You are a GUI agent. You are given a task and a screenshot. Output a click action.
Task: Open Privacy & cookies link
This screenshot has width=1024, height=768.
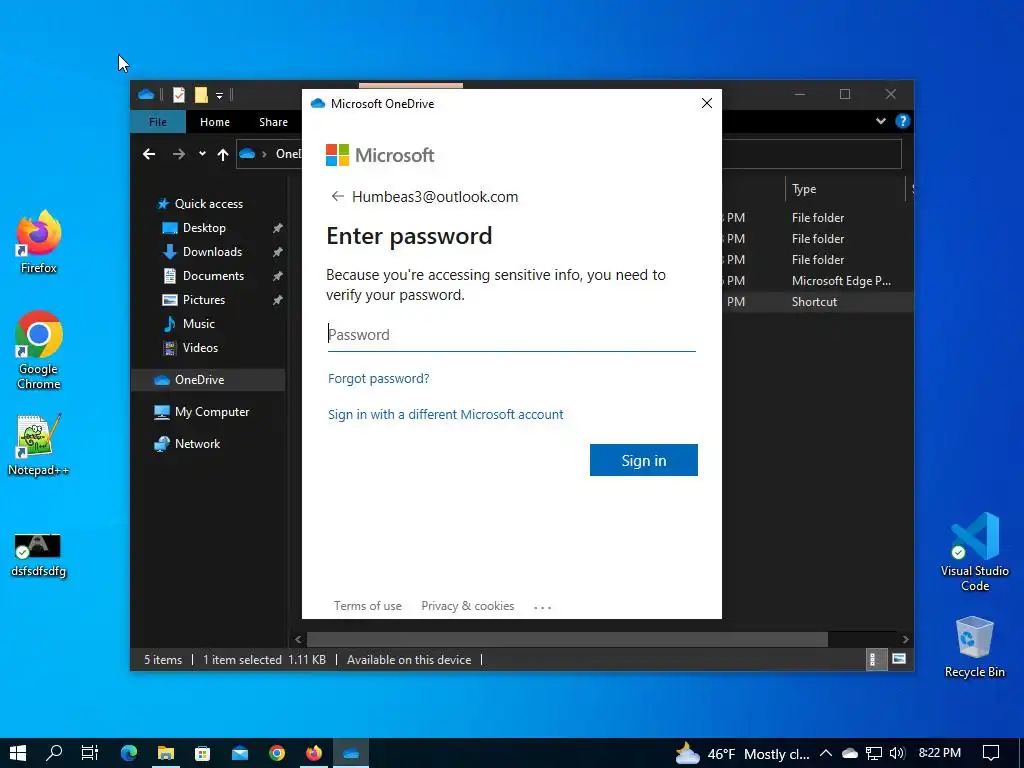(x=468, y=606)
